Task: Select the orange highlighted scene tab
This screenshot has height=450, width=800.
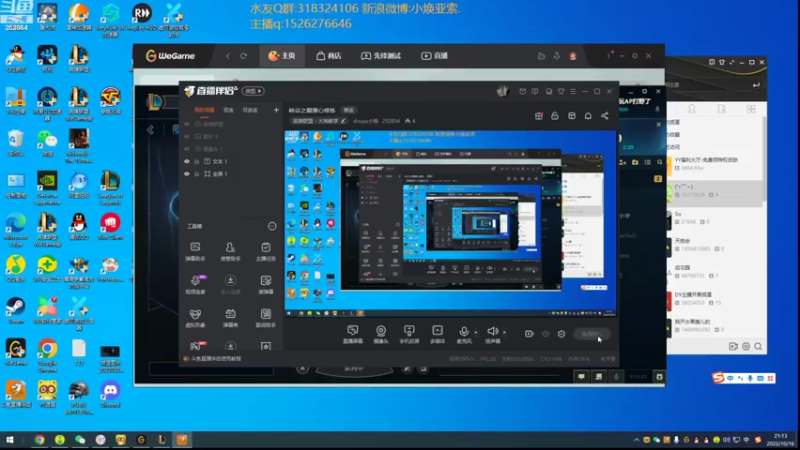Action: click(x=204, y=110)
